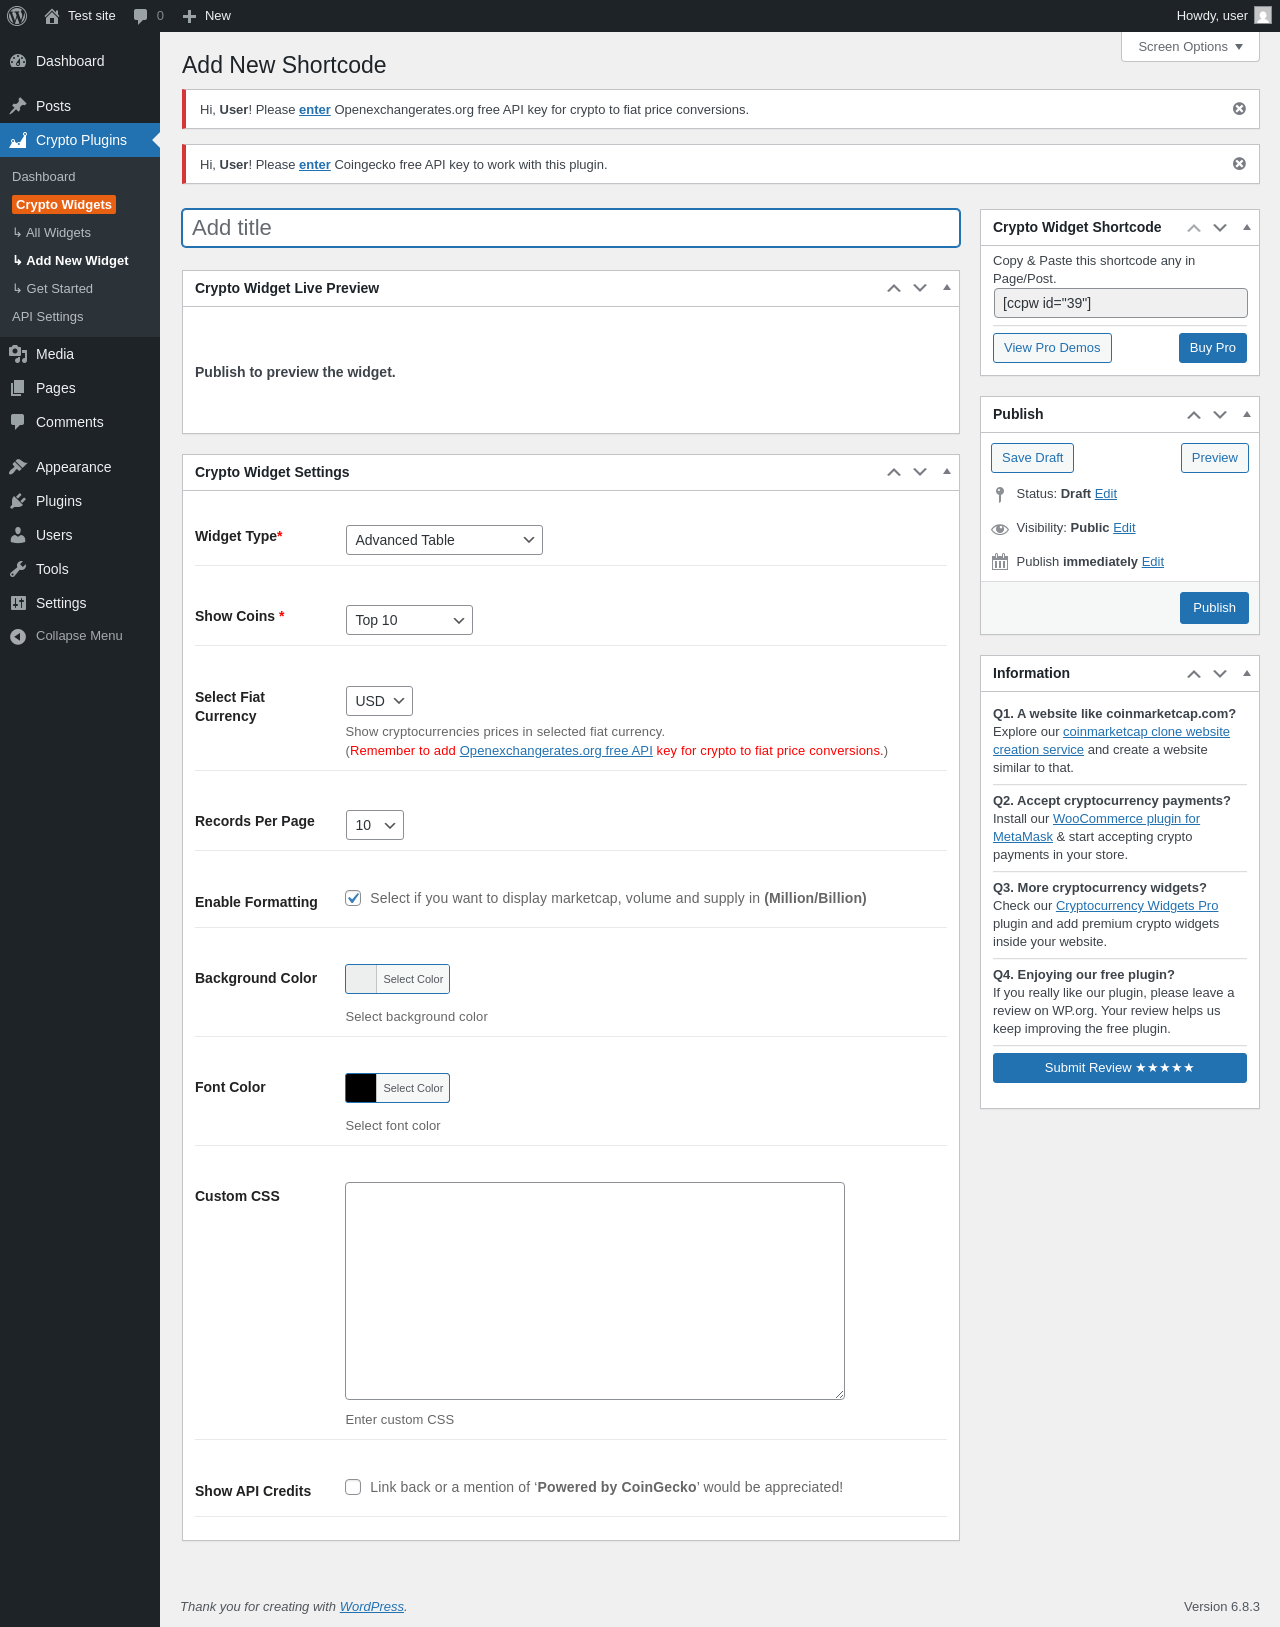The height and width of the screenshot is (1627, 1280).
Task: Expand the Screen Options panel
Action: 1190,47
